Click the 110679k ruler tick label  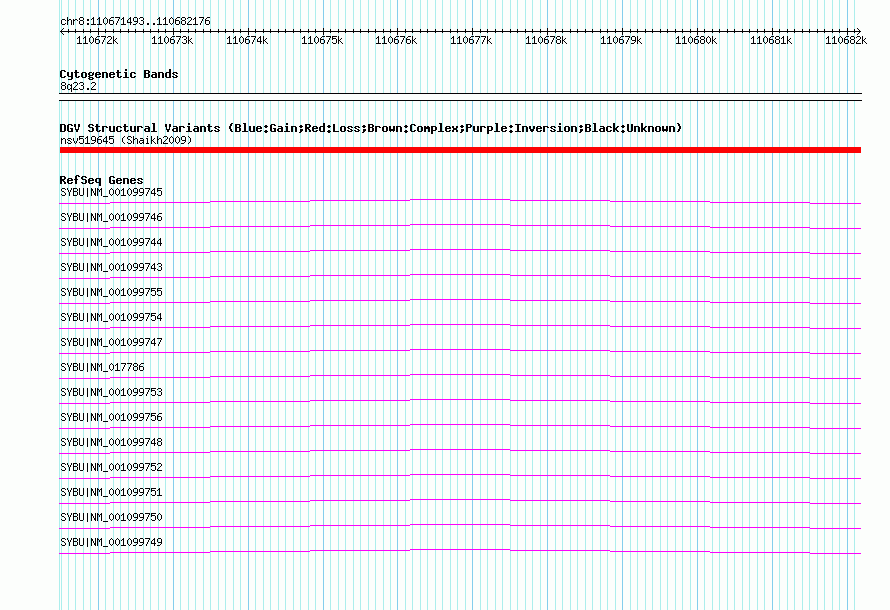[x=621, y=40]
